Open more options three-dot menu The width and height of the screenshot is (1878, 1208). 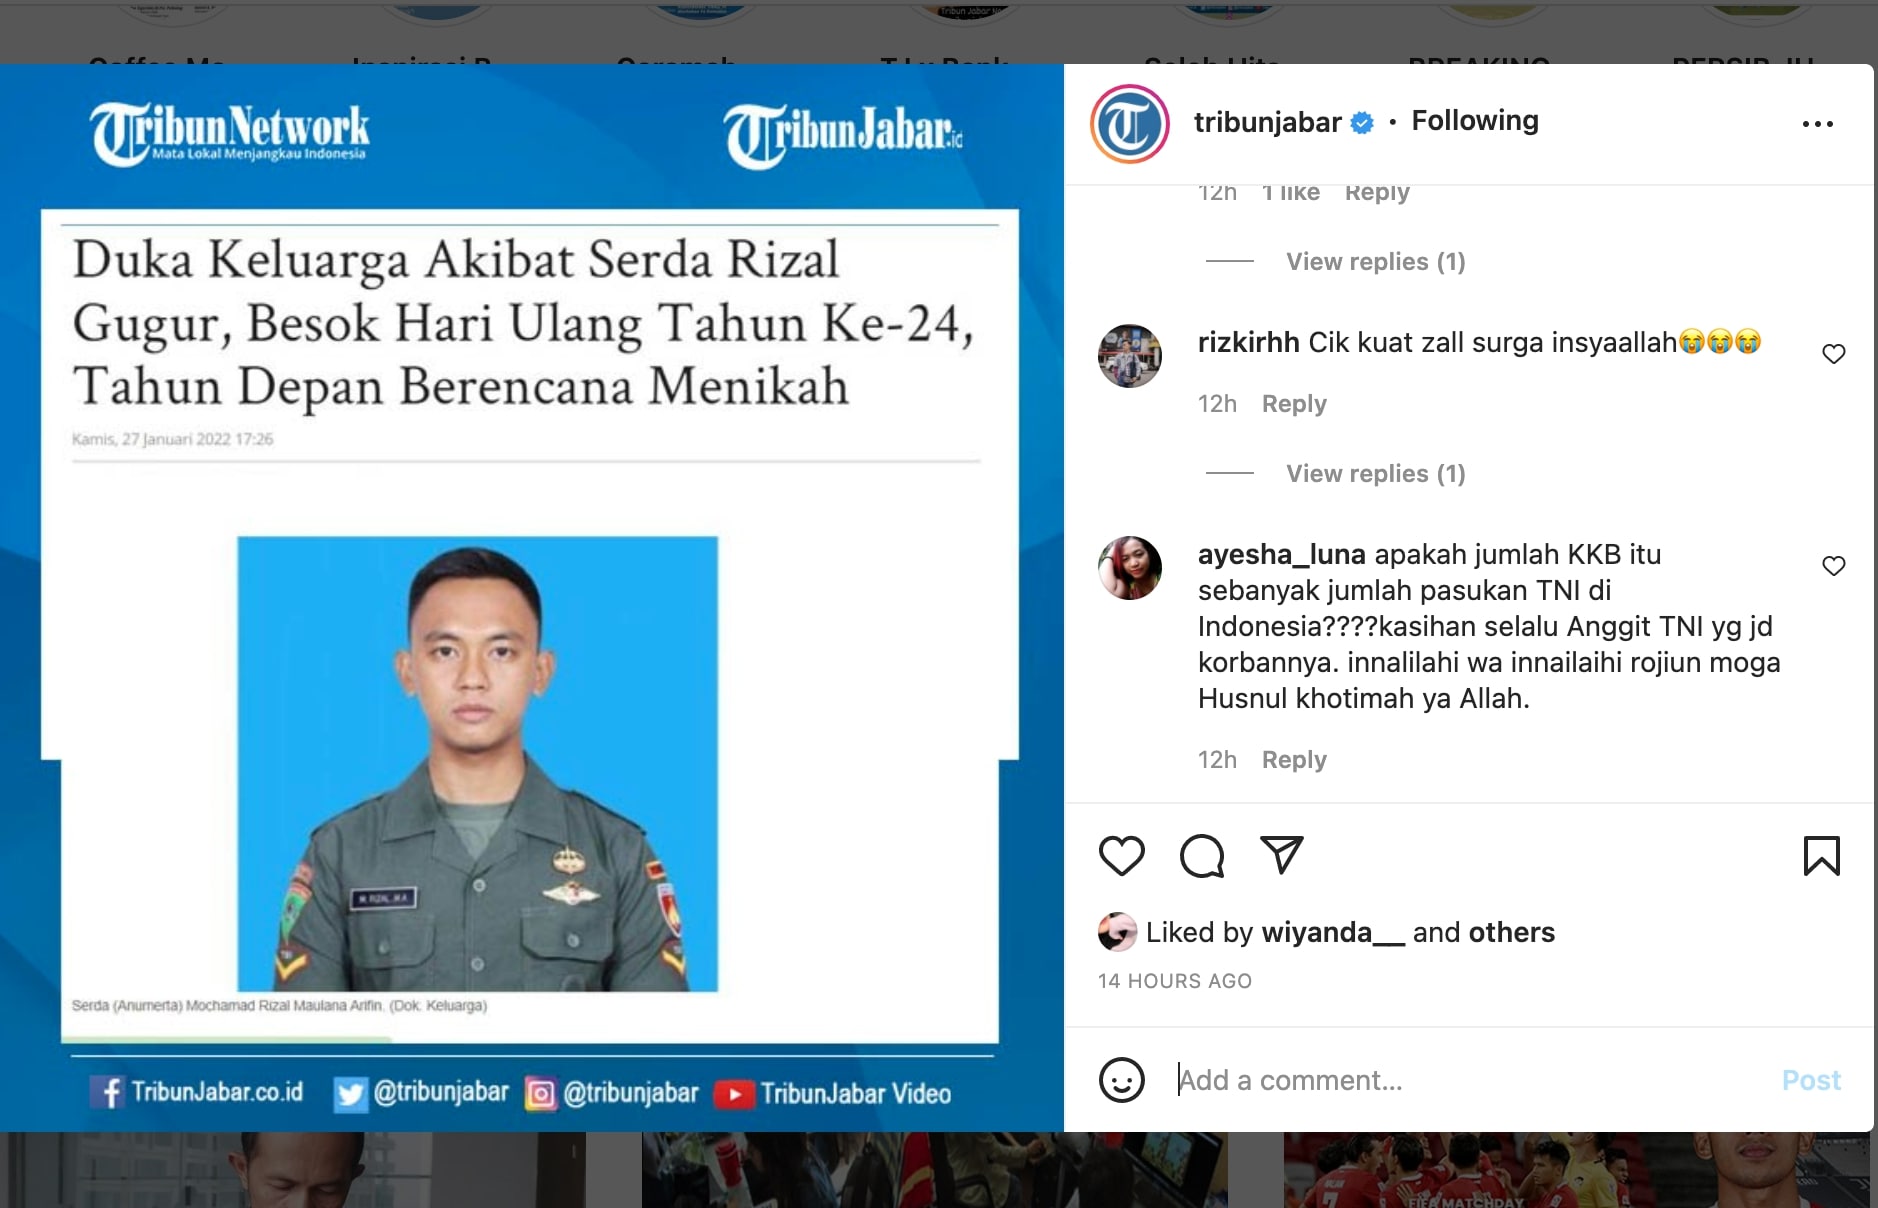coord(1817,124)
